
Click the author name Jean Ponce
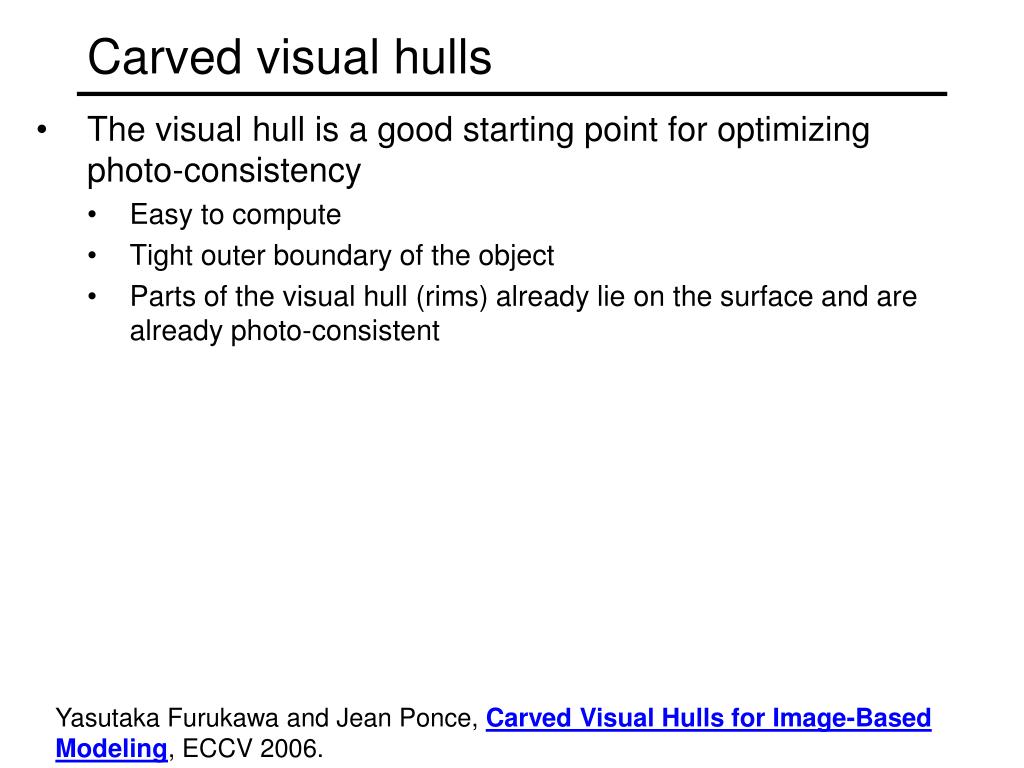tap(404, 718)
